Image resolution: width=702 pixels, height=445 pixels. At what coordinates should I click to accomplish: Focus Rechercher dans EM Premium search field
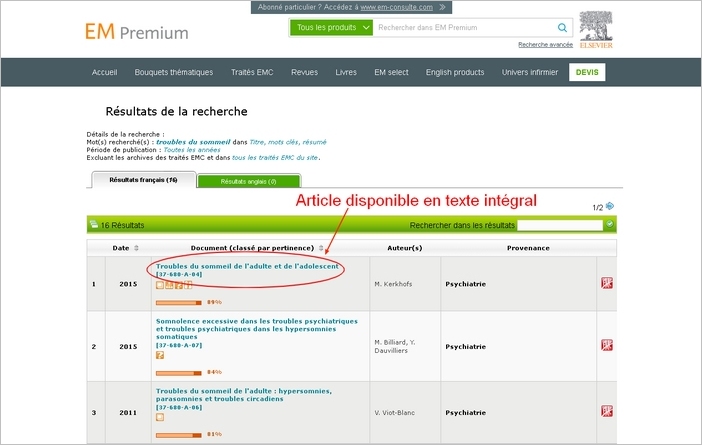[463, 27]
